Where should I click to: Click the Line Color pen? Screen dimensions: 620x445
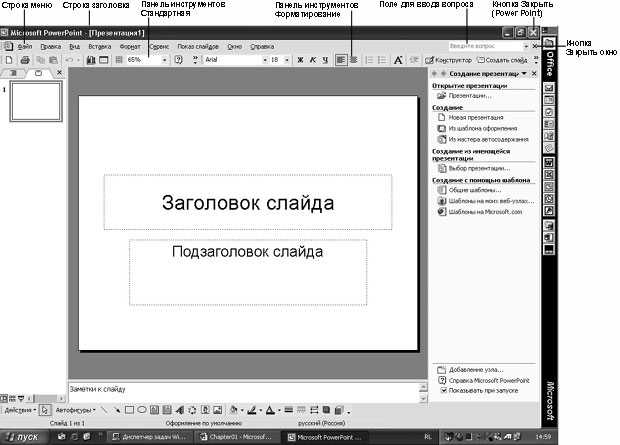coord(252,410)
